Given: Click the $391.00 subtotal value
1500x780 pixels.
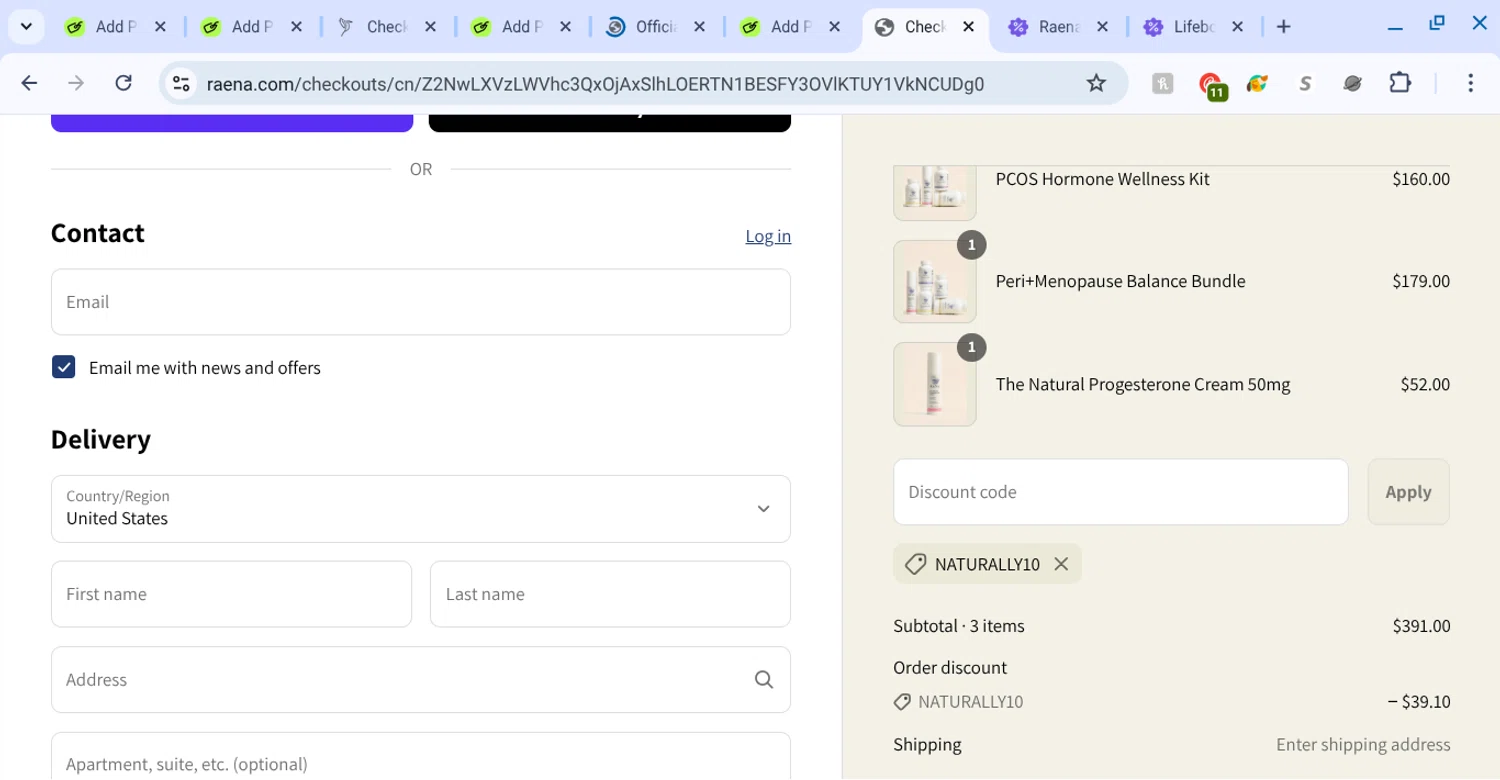Looking at the screenshot, I should (x=1421, y=626).
